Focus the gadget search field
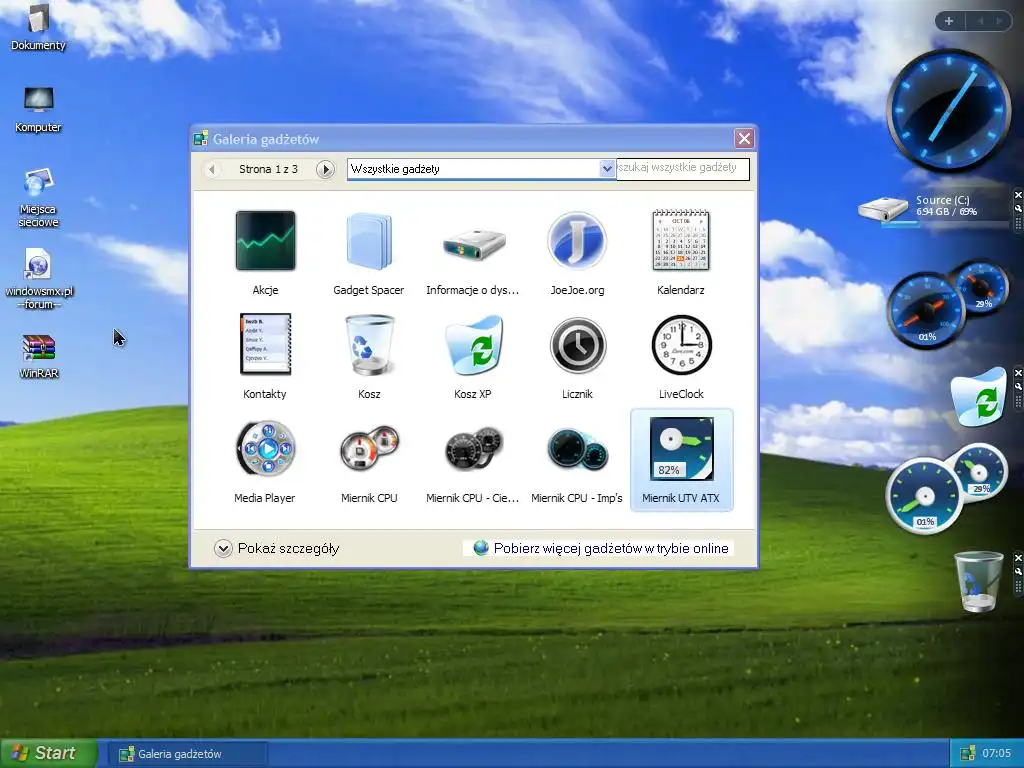1024x768 pixels. [x=682, y=168]
